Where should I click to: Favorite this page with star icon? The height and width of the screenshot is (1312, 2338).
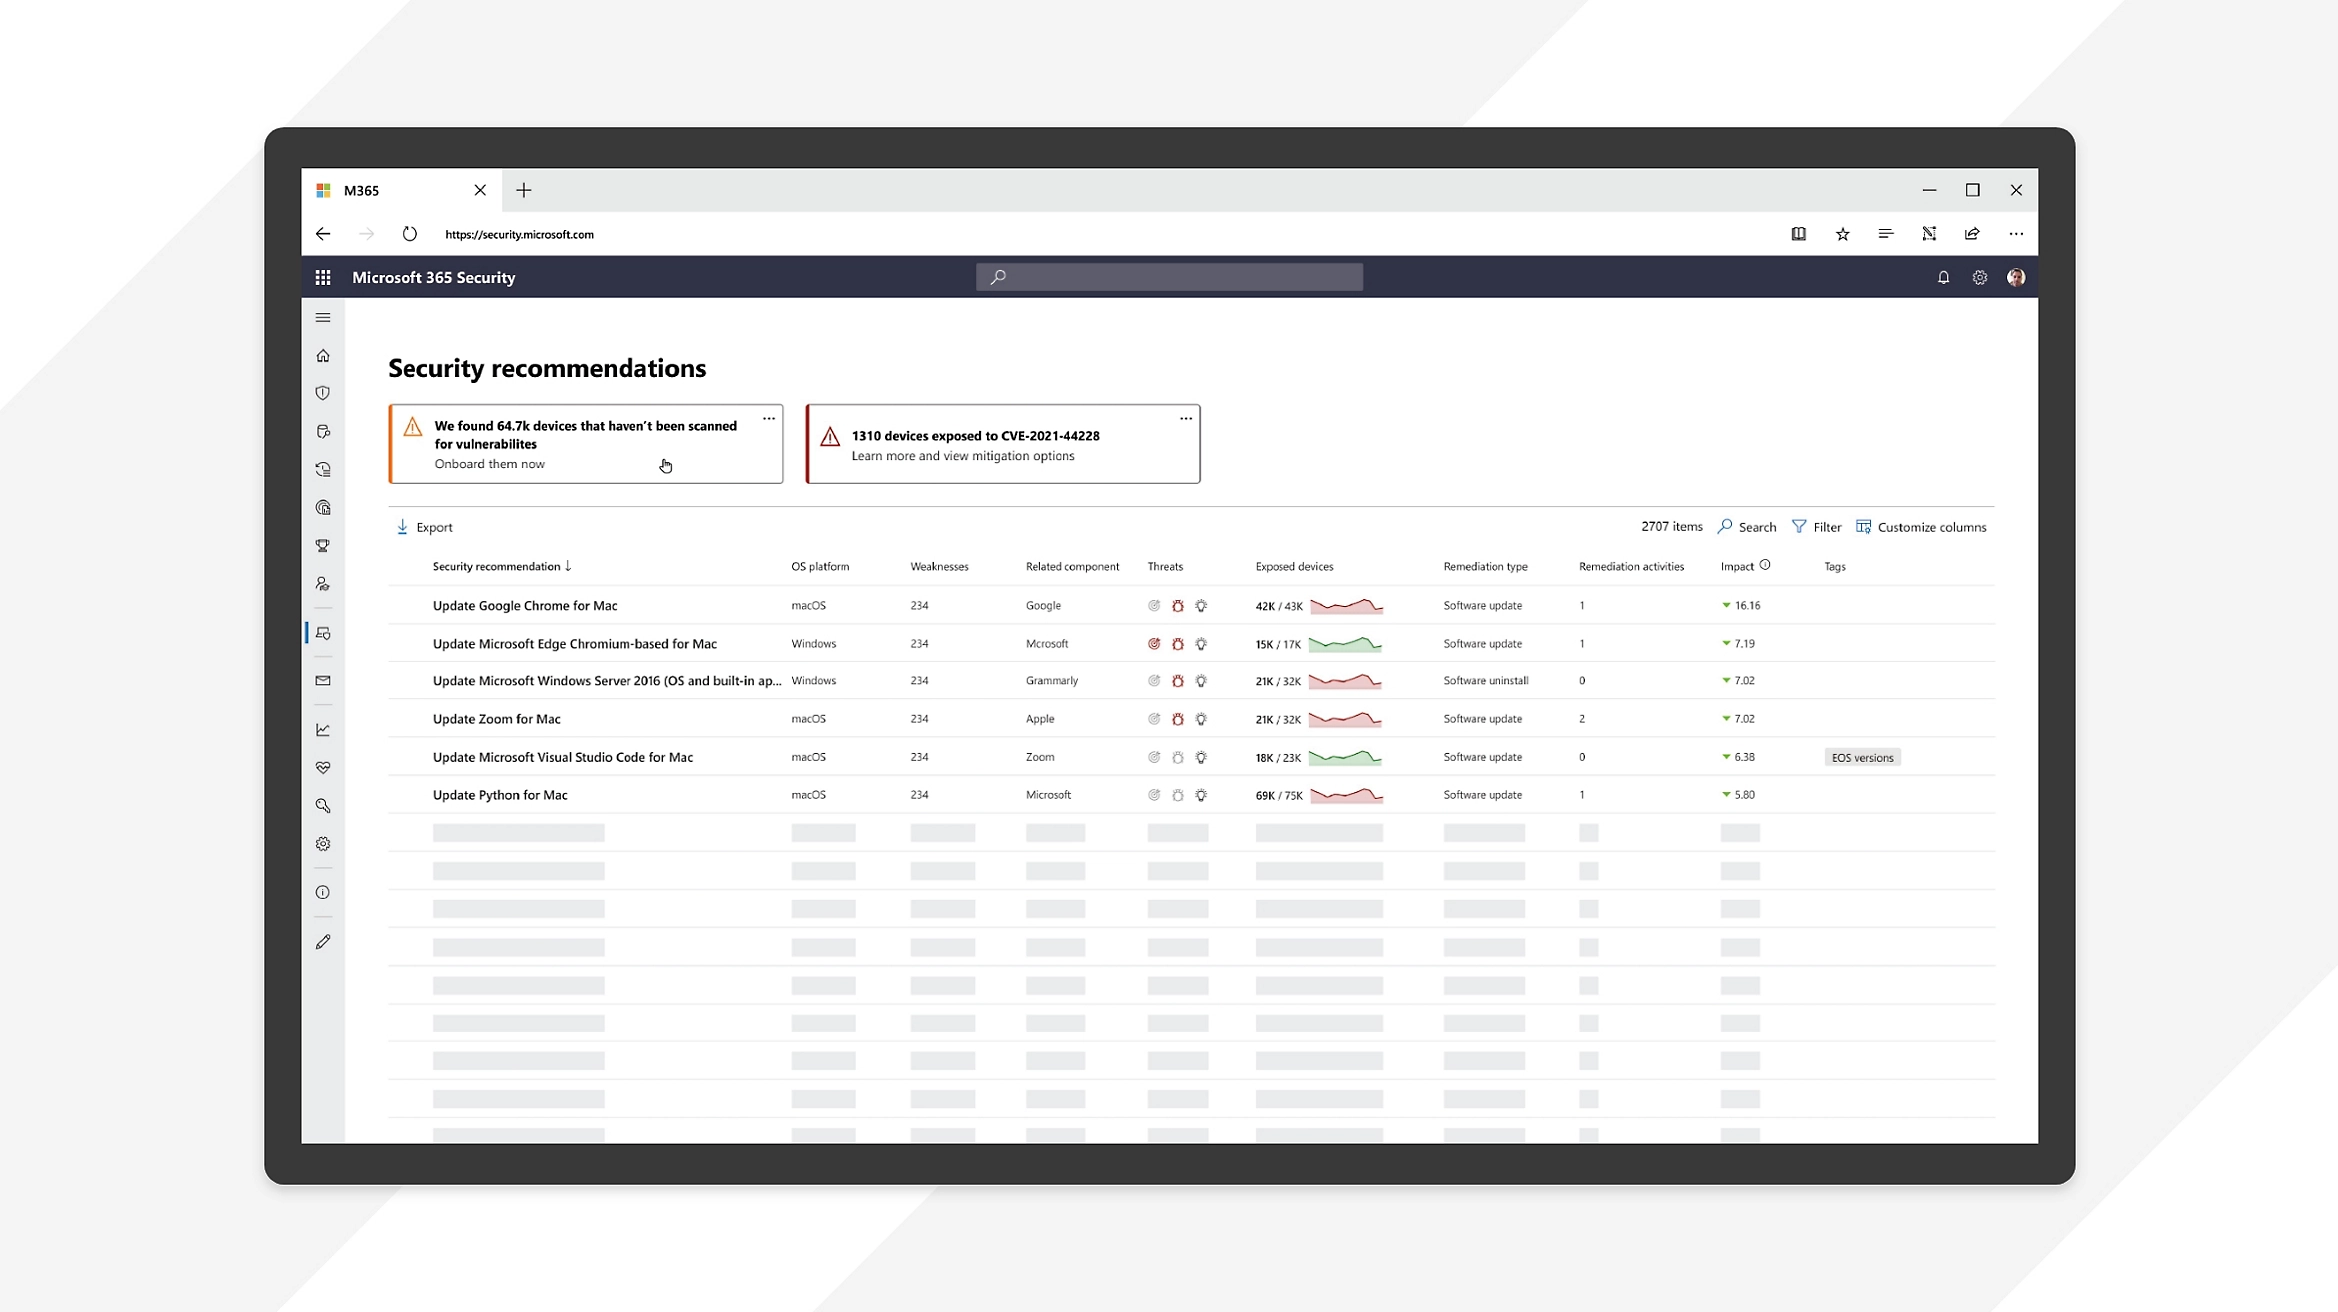1842,234
